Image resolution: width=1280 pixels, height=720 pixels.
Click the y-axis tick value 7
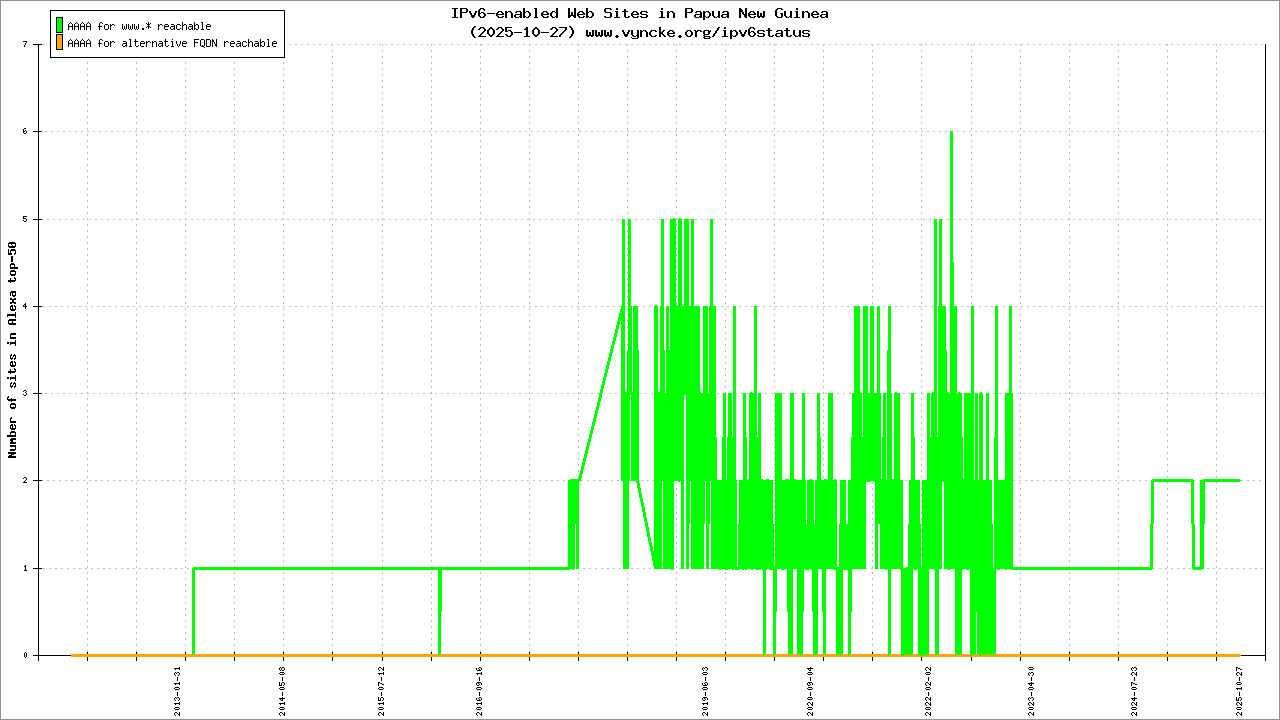click(35, 44)
